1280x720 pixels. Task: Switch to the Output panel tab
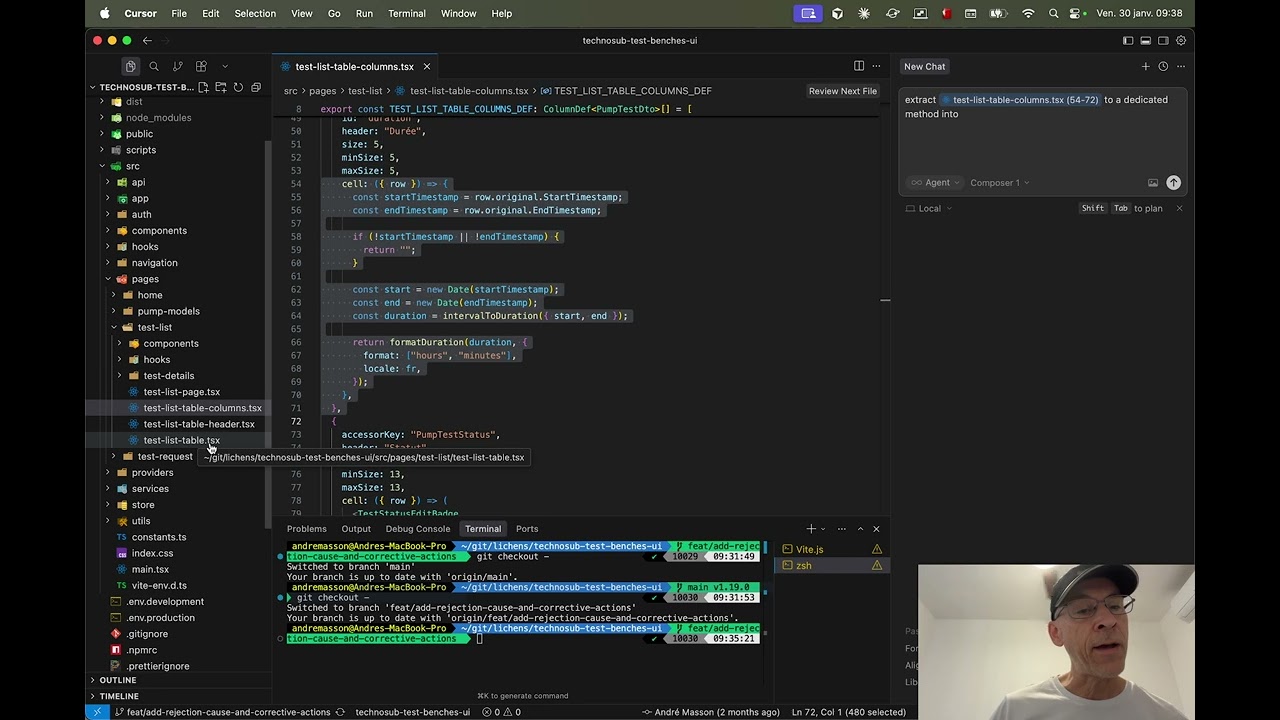pyautogui.click(x=356, y=529)
